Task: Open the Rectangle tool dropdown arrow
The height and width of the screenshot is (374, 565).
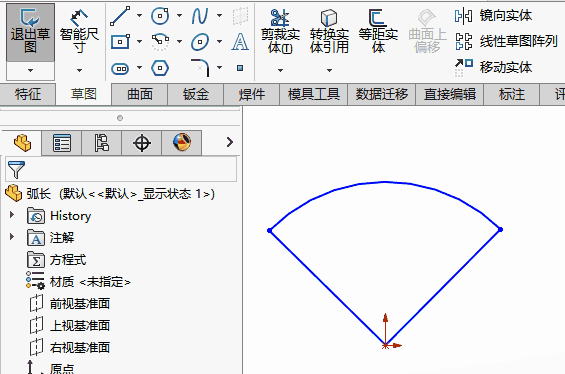Action: (x=139, y=41)
